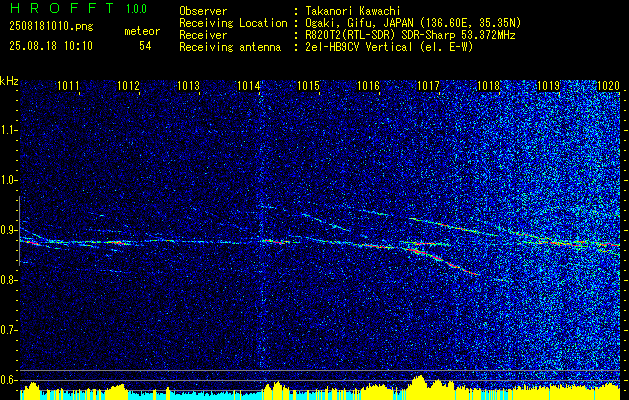The width and height of the screenshot is (629, 400).
Task: Click the 1019 time marker
Action: [548, 85]
